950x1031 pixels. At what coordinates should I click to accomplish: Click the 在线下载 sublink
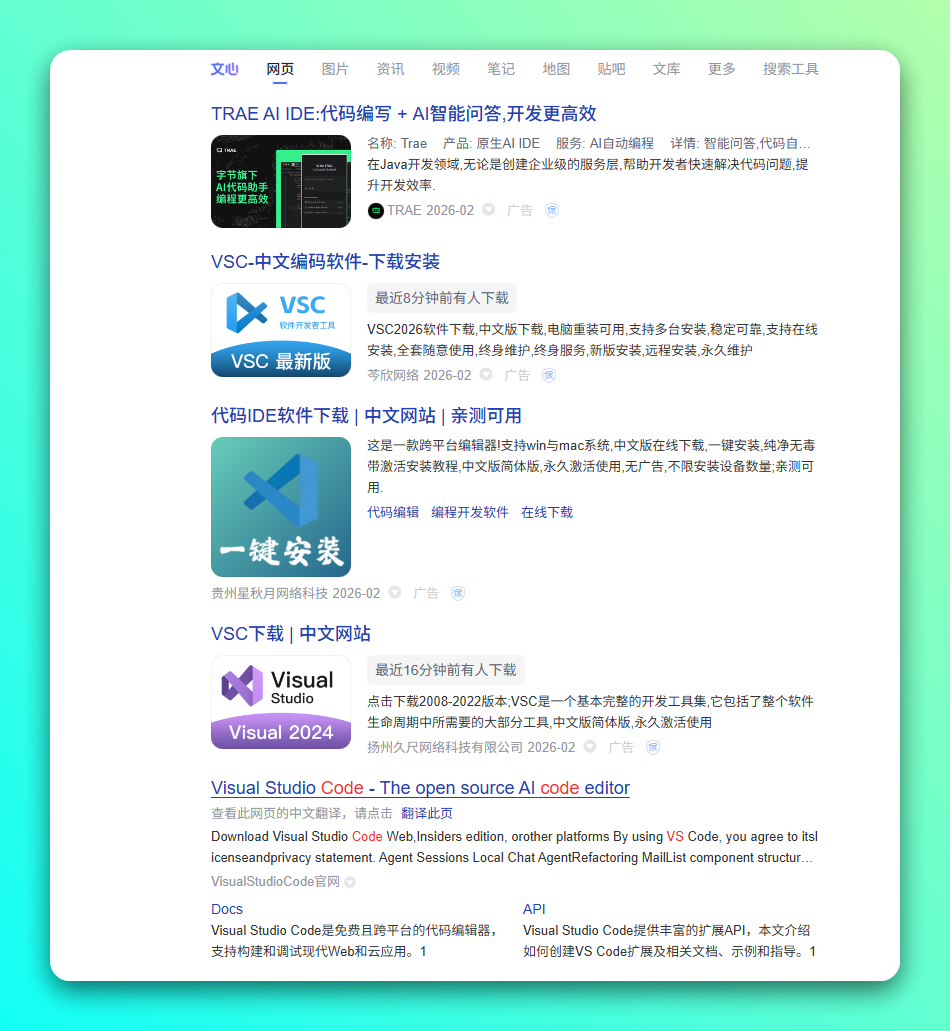coord(547,512)
